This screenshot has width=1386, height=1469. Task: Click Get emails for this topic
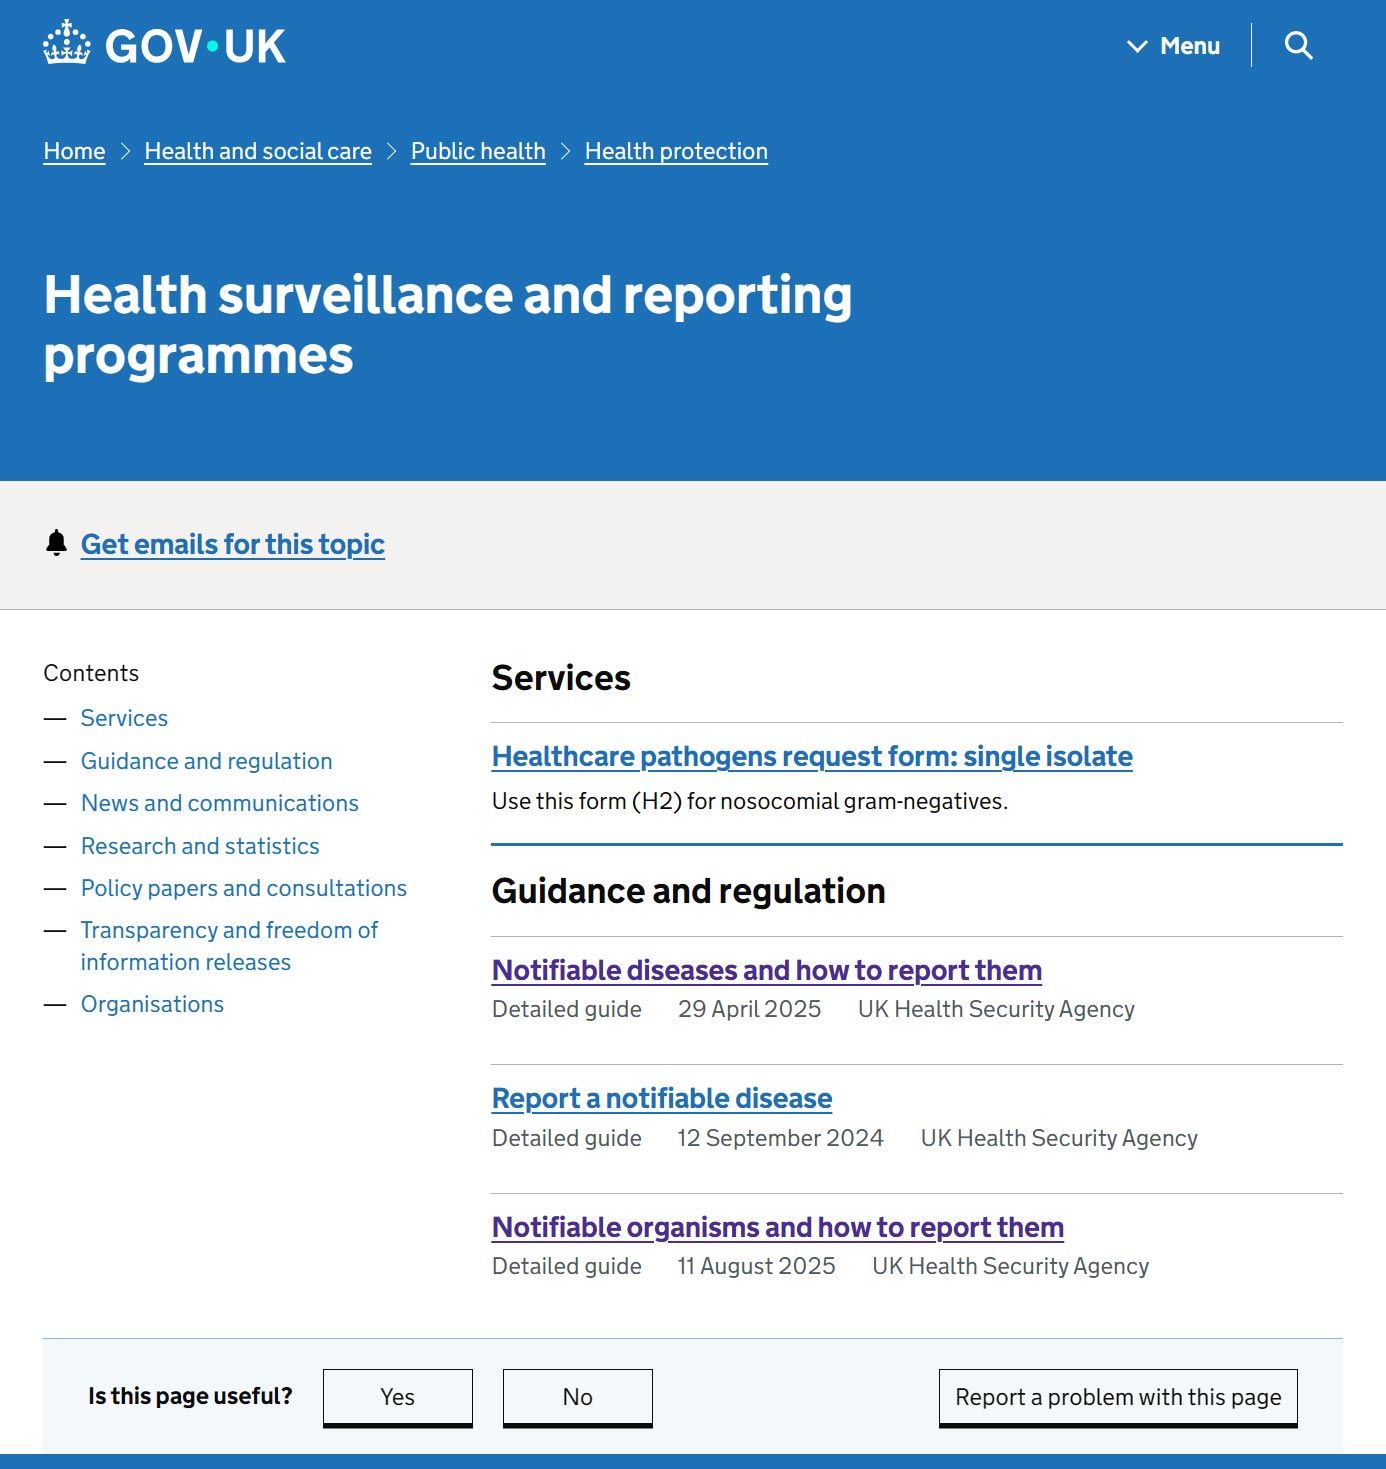coord(232,544)
